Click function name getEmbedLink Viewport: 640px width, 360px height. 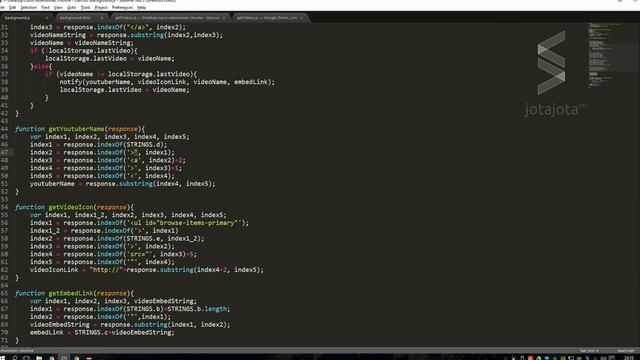71,293
